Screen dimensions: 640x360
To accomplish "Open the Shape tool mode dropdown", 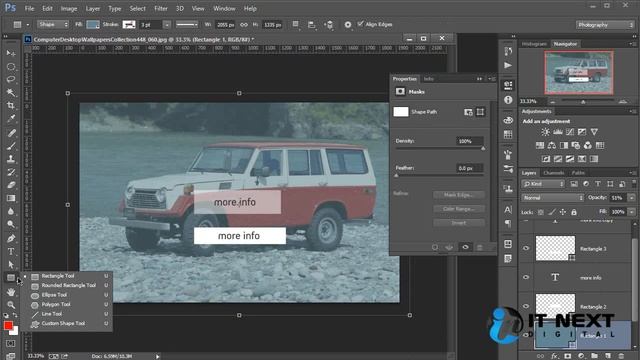I will 53,24.
